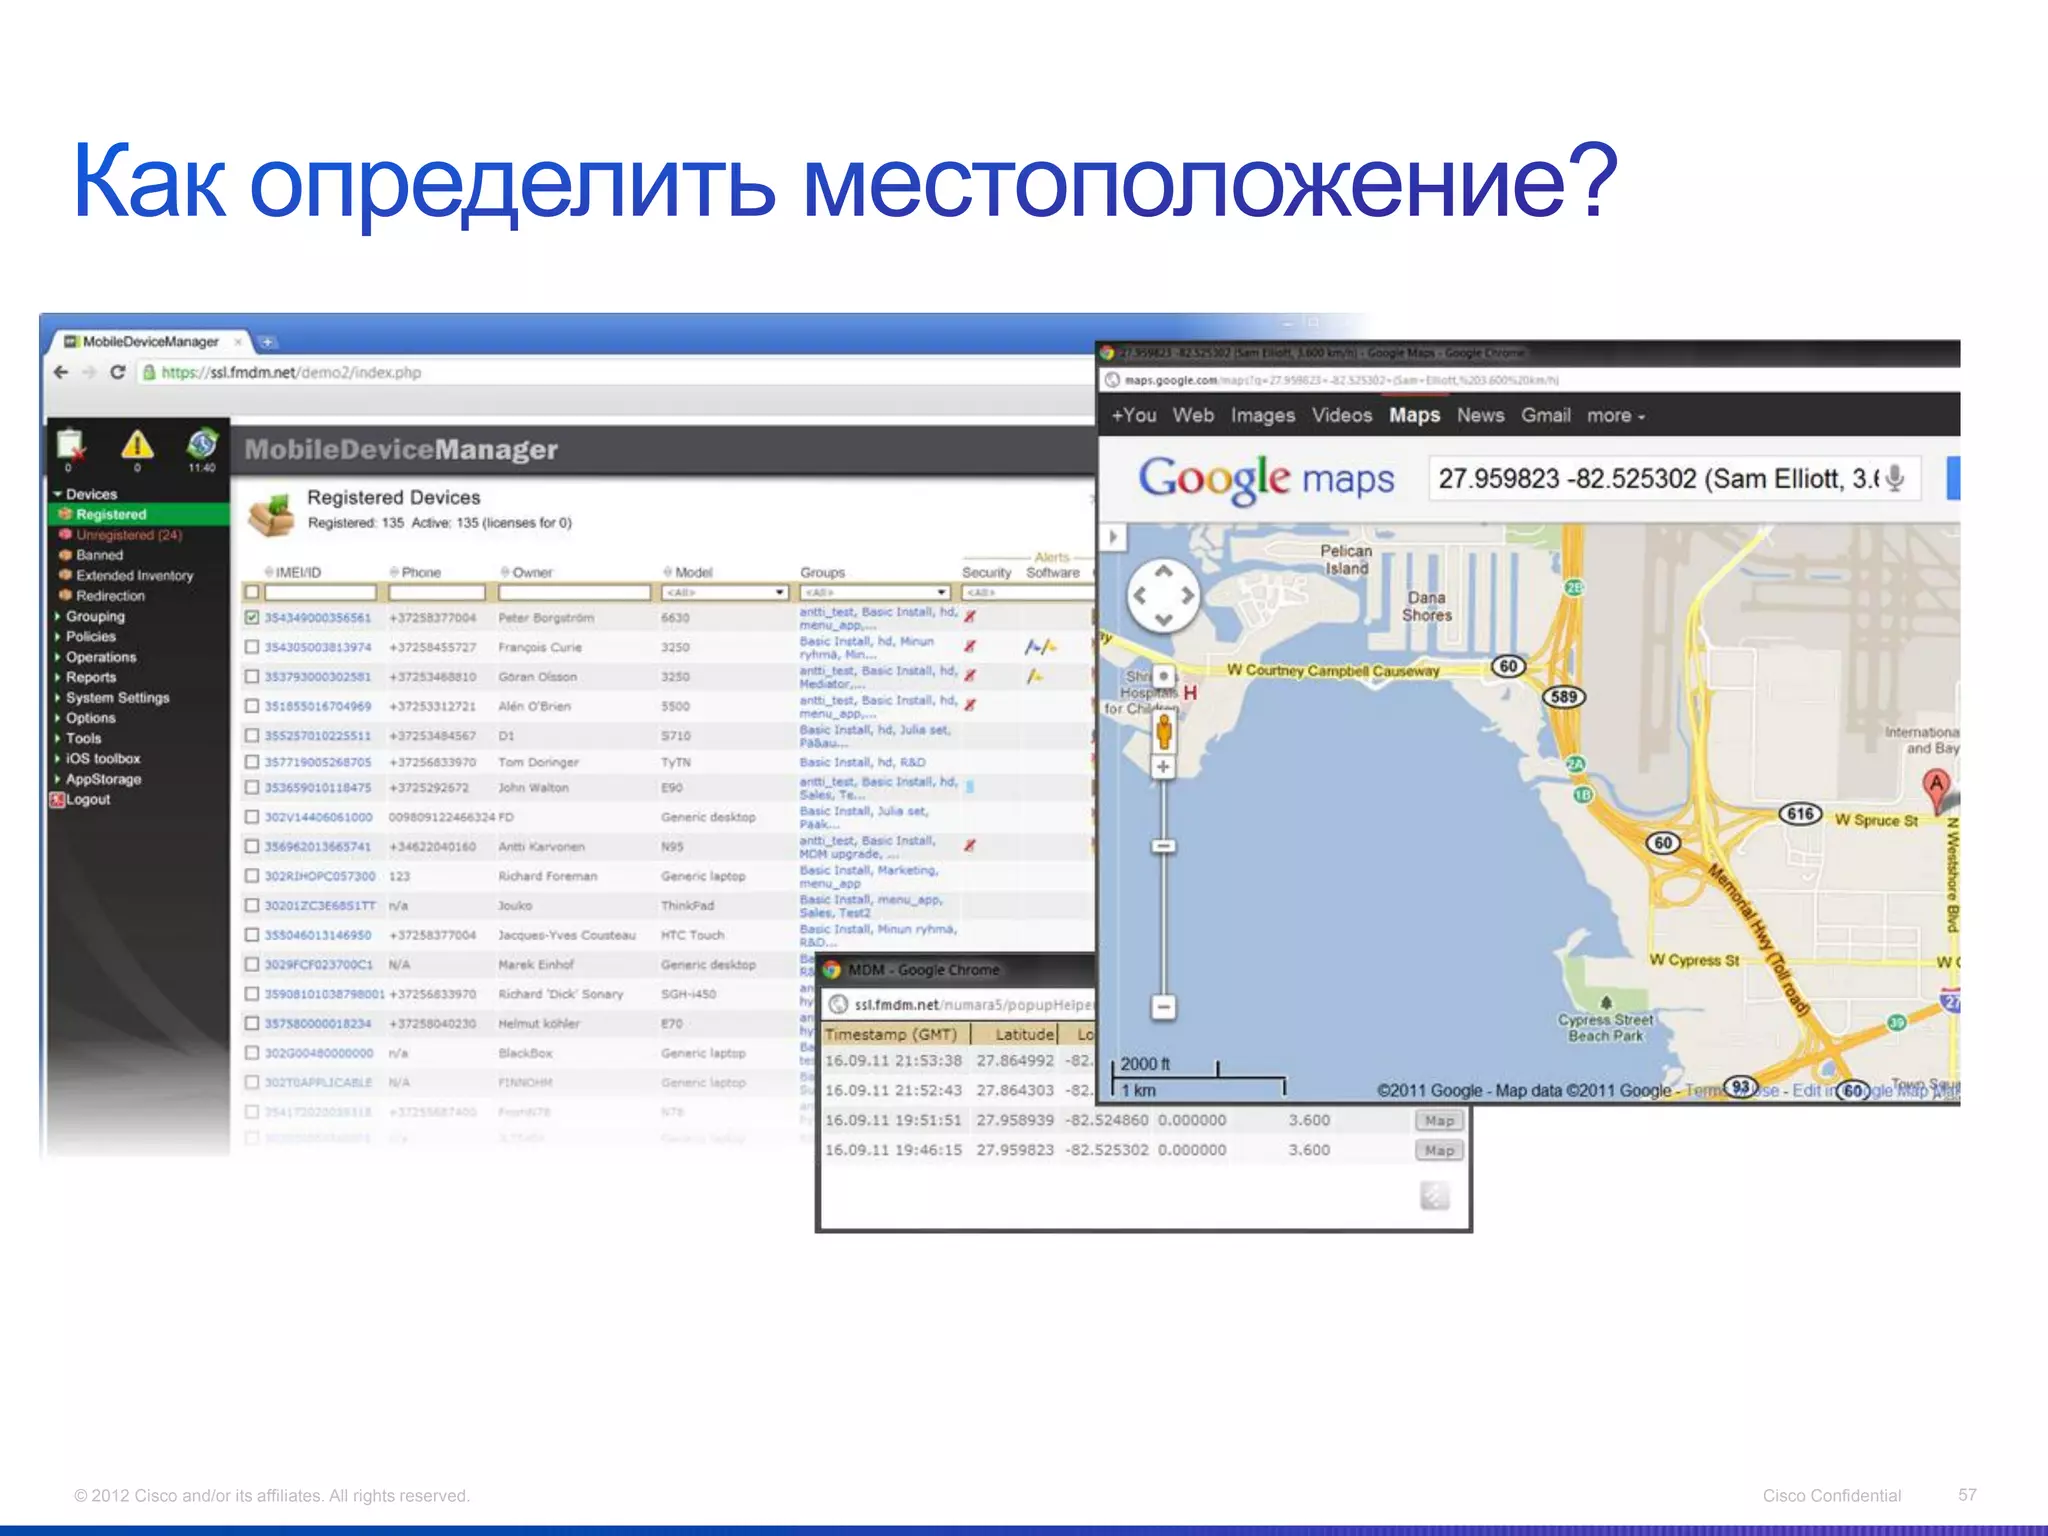The width and height of the screenshot is (2048, 1536).
Task: Open the Model filter dropdown
Action: pos(725,593)
